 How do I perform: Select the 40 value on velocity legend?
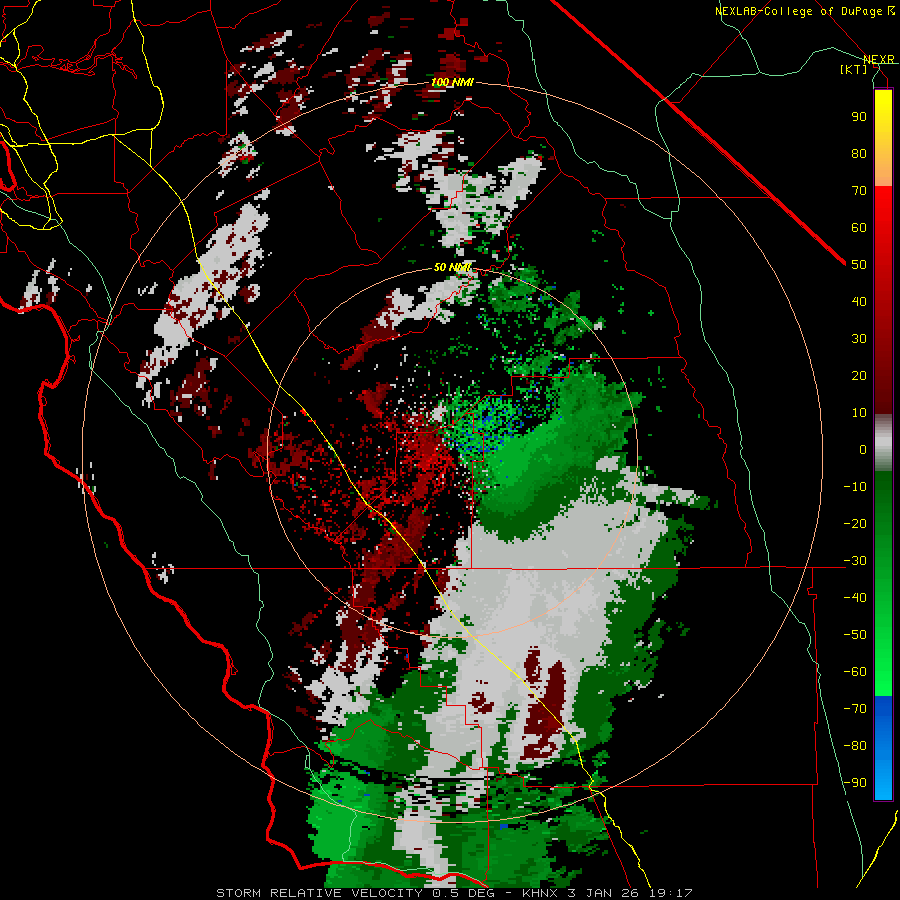[x=859, y=301]
